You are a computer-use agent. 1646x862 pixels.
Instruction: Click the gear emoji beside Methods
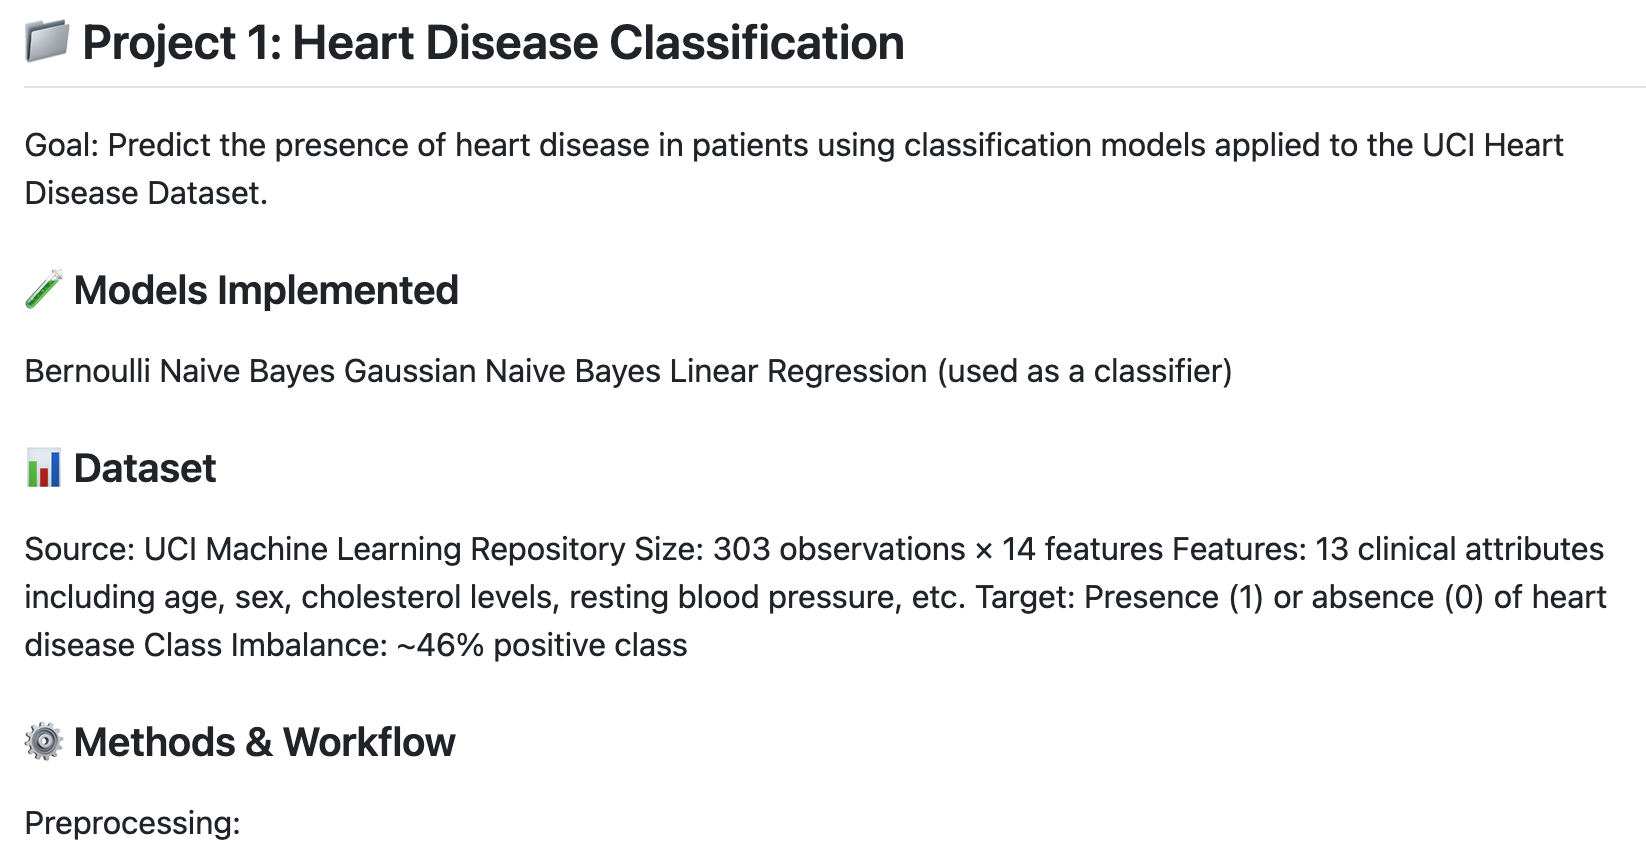point(43,742)
